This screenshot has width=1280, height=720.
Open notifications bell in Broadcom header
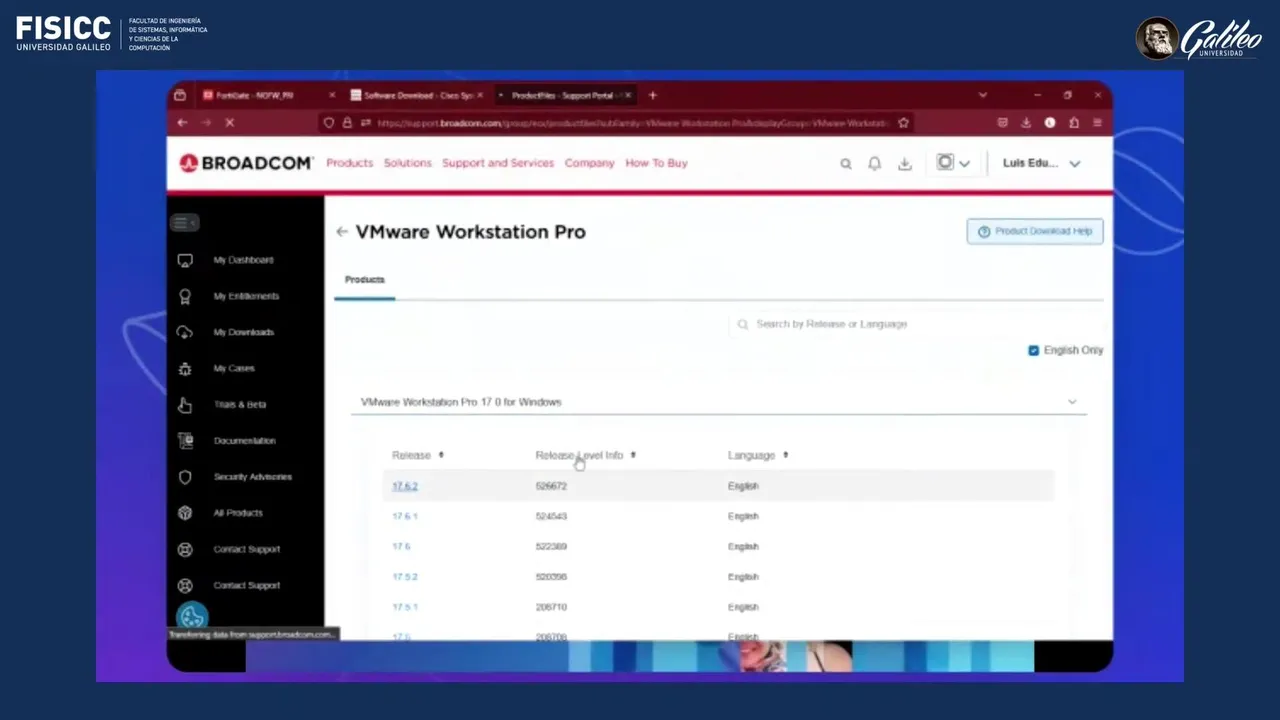[875, 164]
